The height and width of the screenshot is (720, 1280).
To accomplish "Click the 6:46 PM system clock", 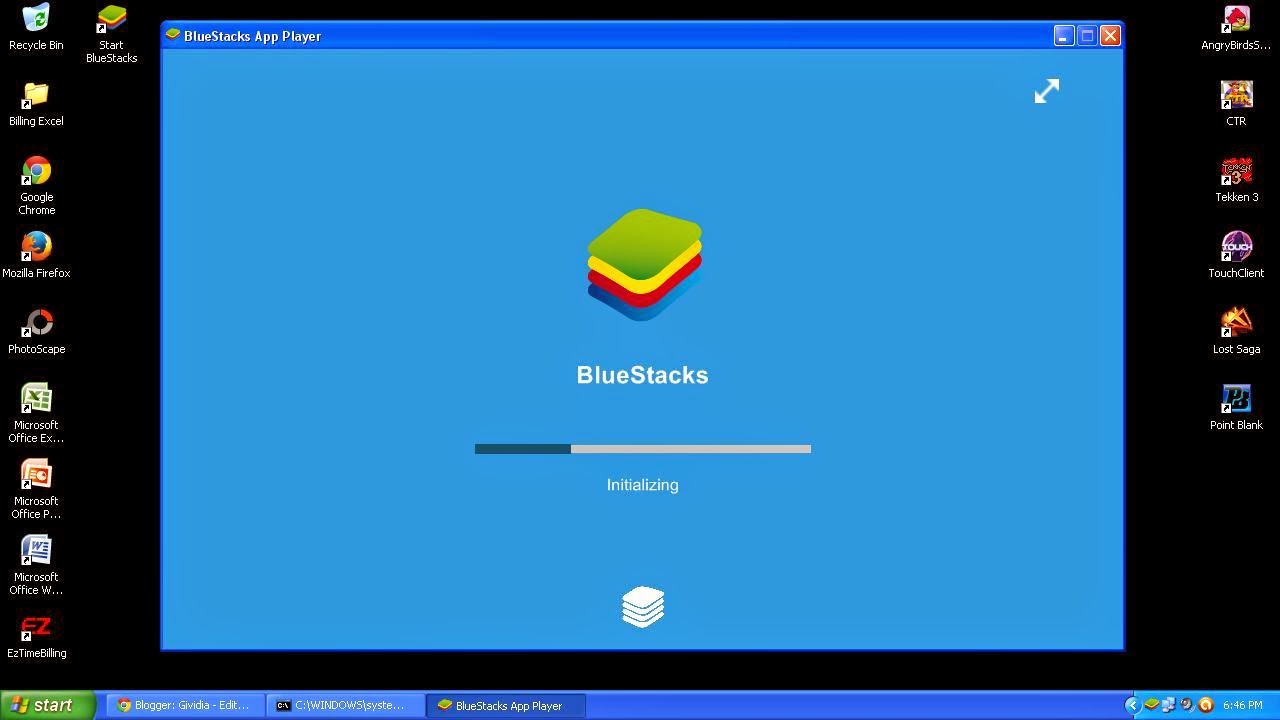I will 1242,705.
